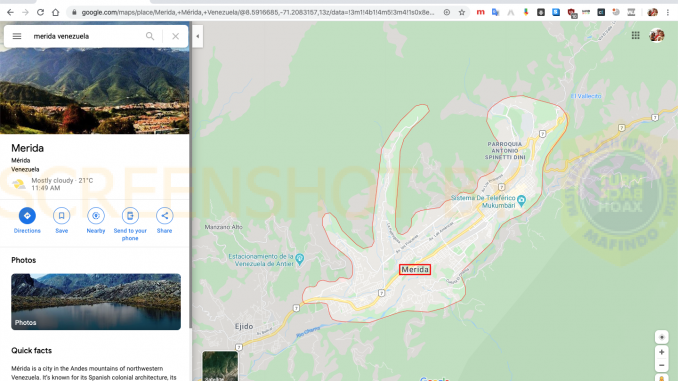Bookmark page with star icon
Image resolution: width=678 pixels, height=381 pixels.
pos(462,13)
